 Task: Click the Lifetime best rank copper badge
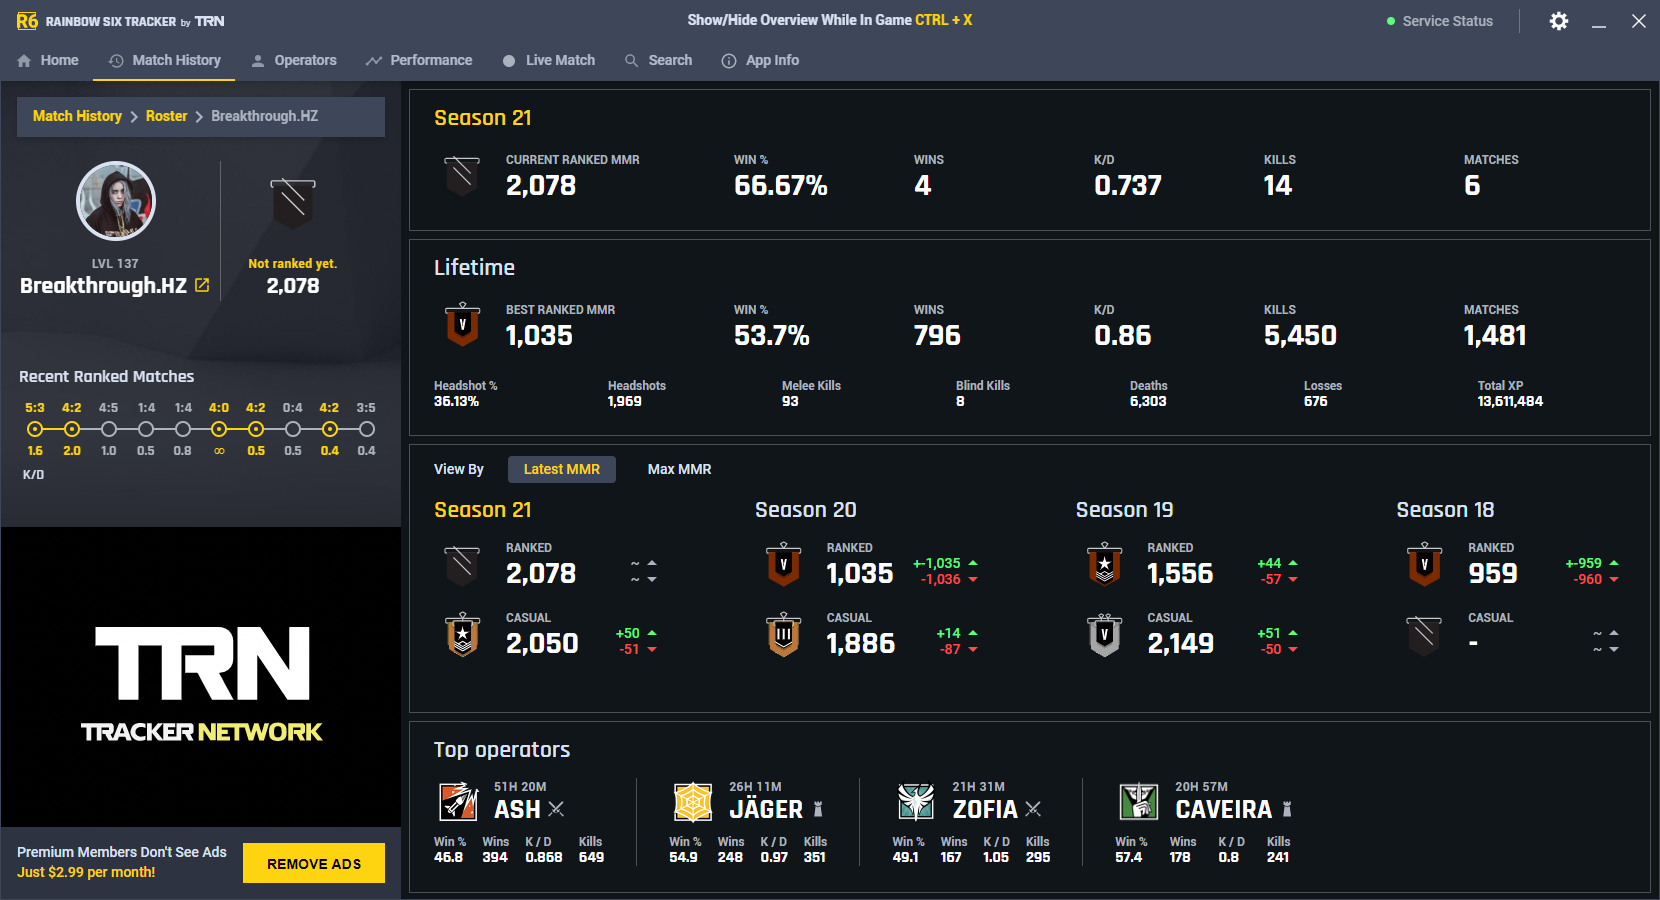(462, 324)
